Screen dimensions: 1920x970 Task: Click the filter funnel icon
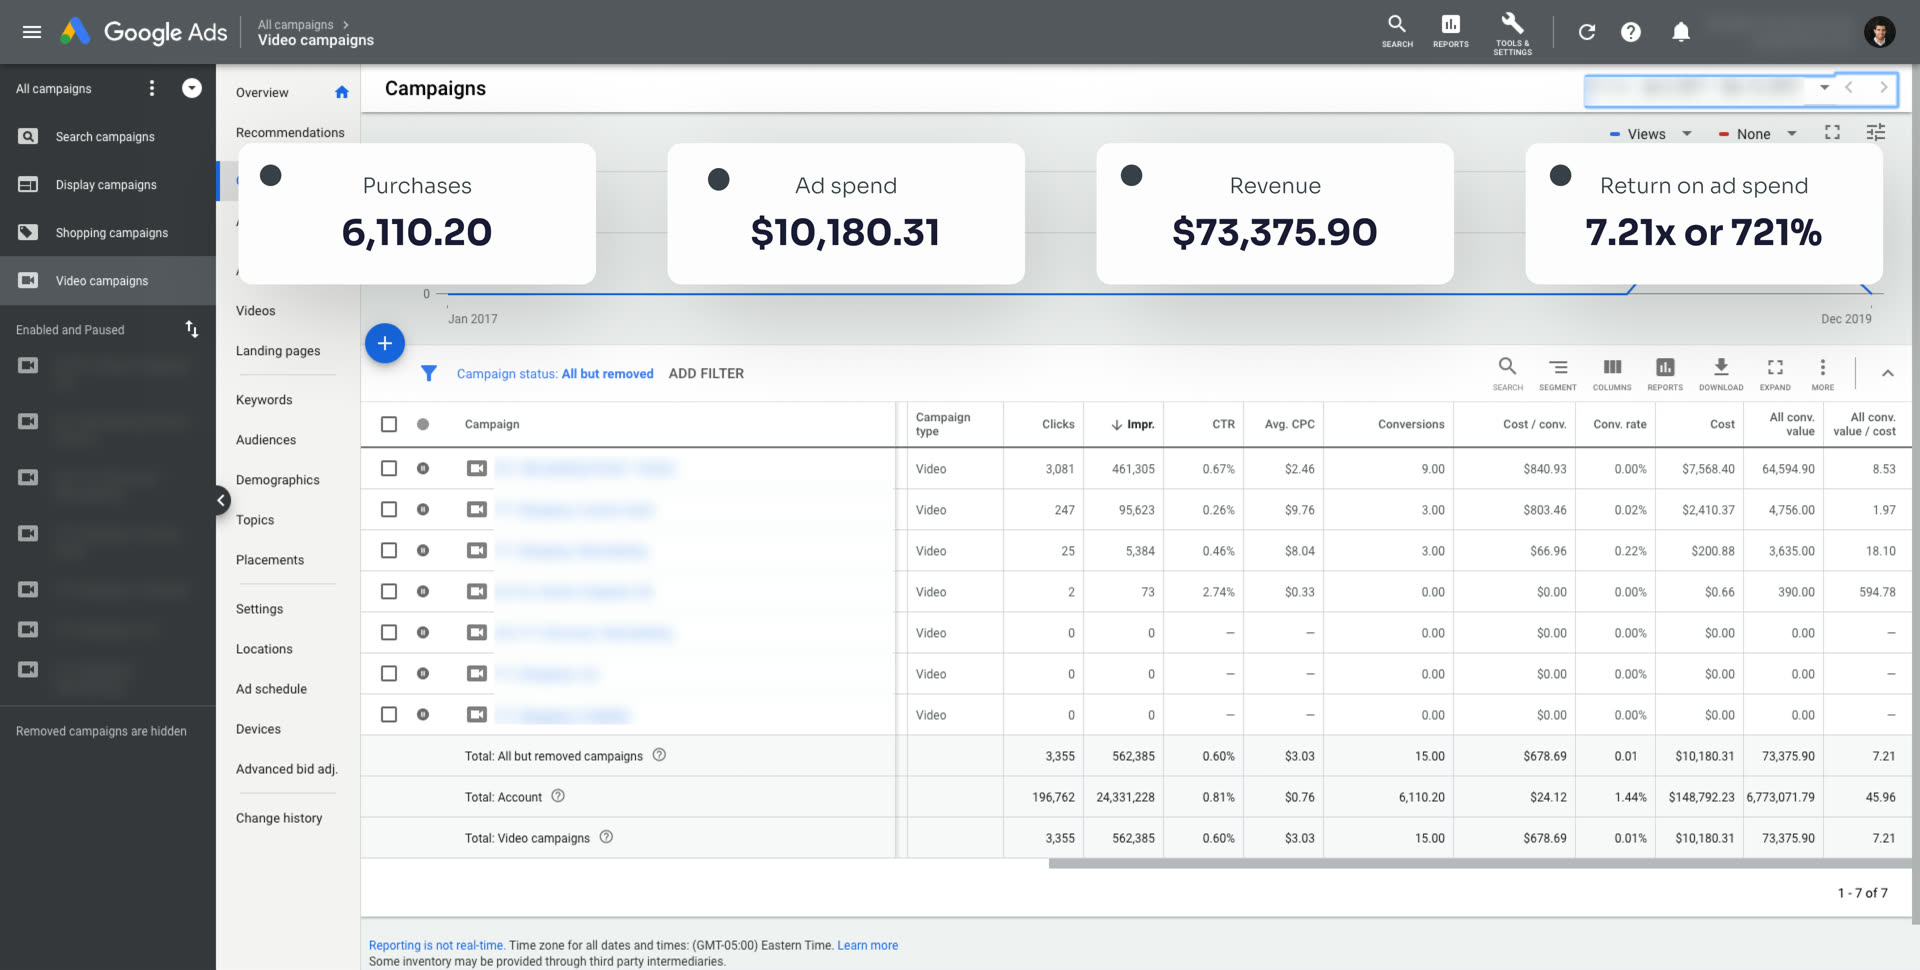(x=429, y=373)
